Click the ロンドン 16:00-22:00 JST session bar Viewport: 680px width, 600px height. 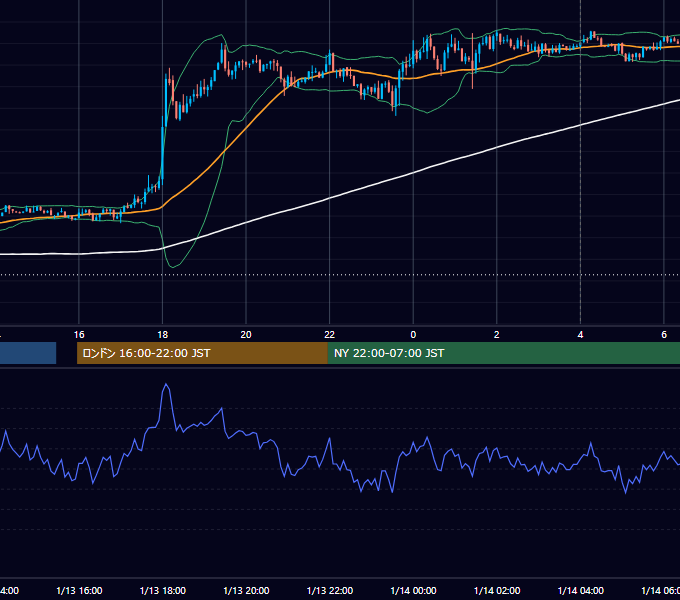pyautogui.click(x=202, y=353)
